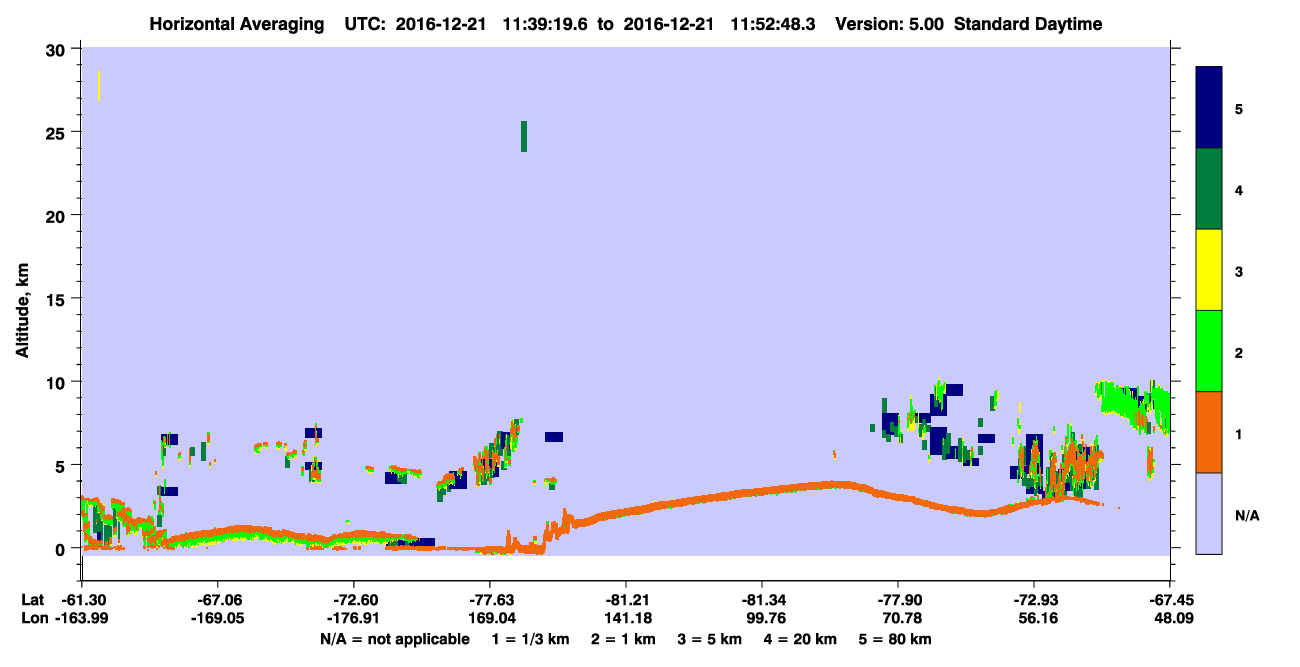Click the dark green colorbar segment labeled 4
This screenshot has height=667, width=1300.
[1209, 189]
